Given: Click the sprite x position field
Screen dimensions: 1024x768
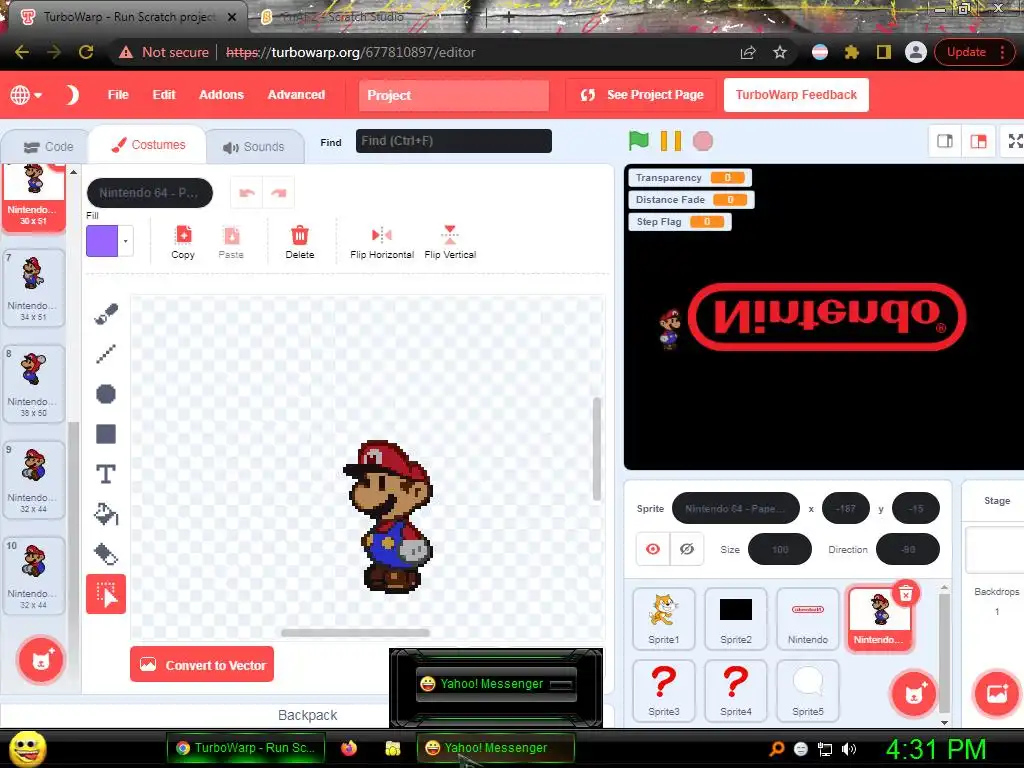Looking at the screenshot, I should pyautogui.click(x=846, y=508).
